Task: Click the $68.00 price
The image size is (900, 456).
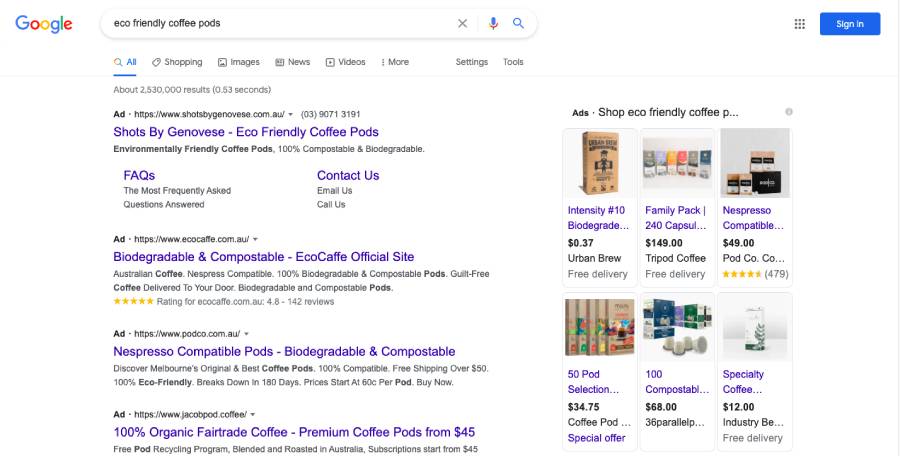Action: coord(661,407)
